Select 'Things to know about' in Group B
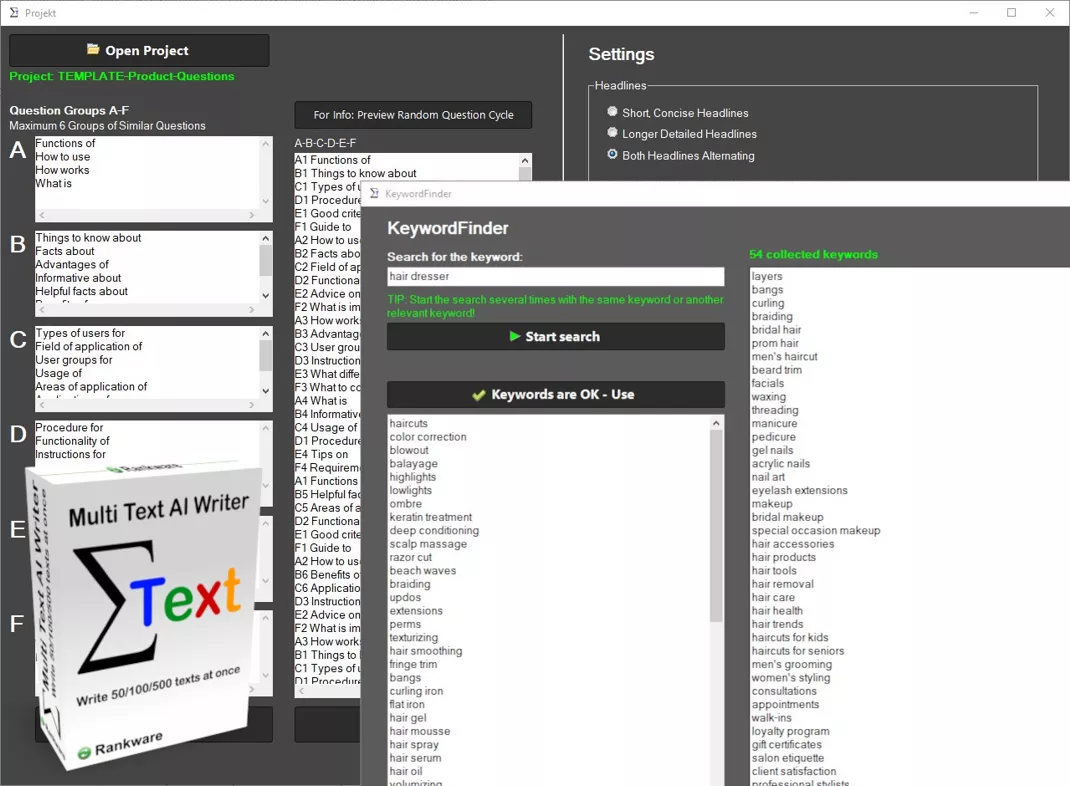 pos(89,237)
